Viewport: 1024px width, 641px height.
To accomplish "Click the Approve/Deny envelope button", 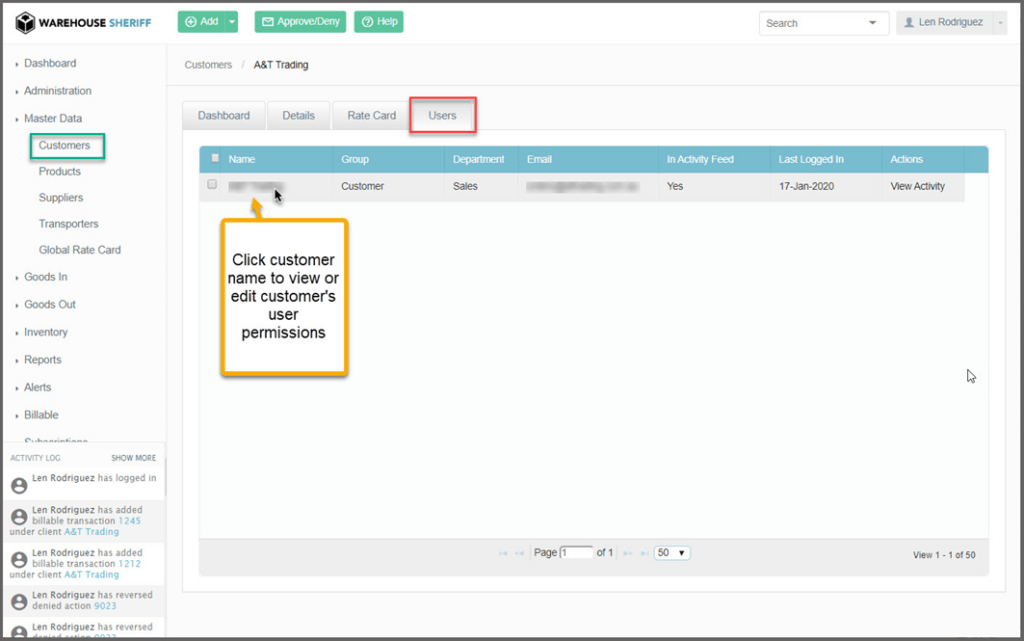I will pos(300,22).
